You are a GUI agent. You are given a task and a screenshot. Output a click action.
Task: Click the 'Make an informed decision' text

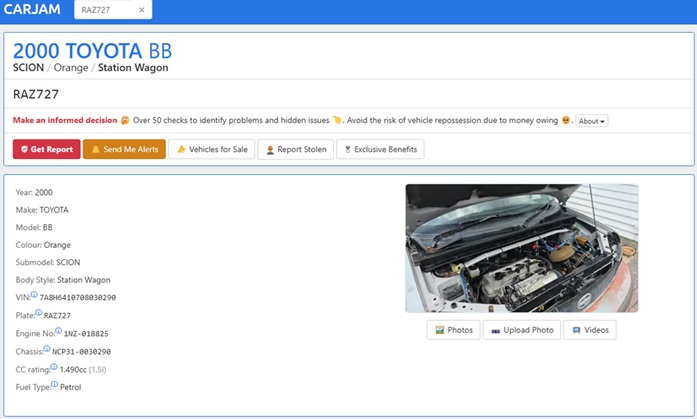point(65,120)
